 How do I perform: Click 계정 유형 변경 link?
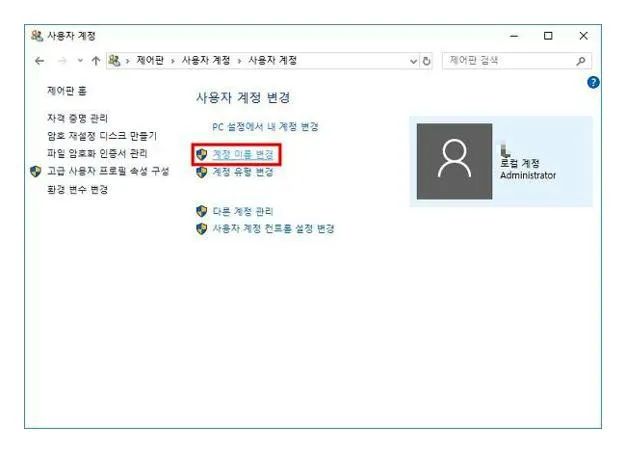(x=243, y=172)
